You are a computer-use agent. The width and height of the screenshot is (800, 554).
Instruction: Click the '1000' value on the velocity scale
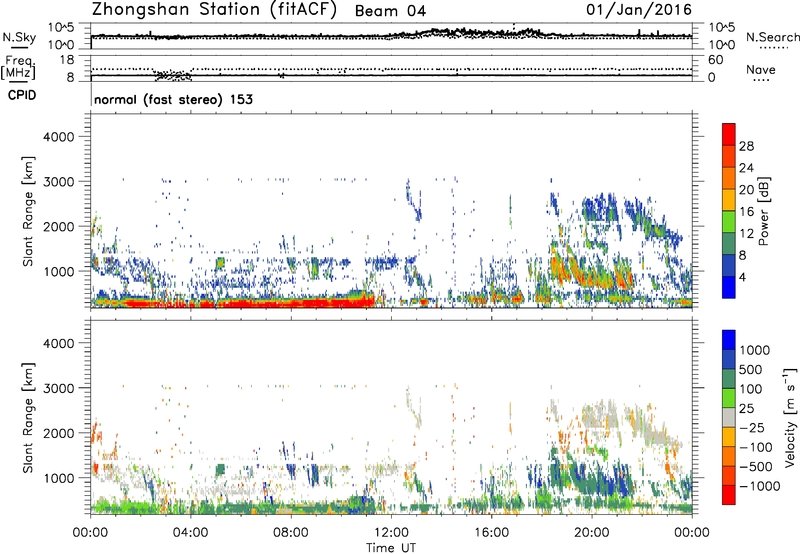[x=754, y=350]
